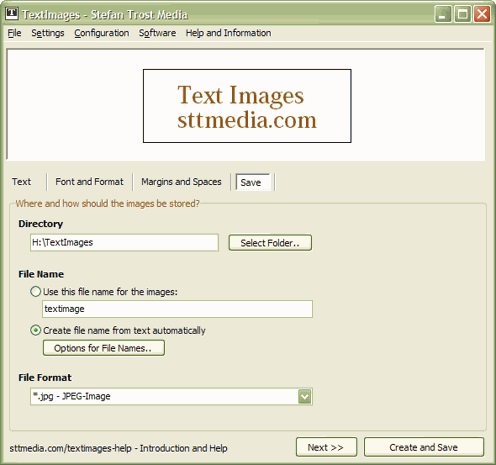Click the Select Folder button

(x=270, y=243)
